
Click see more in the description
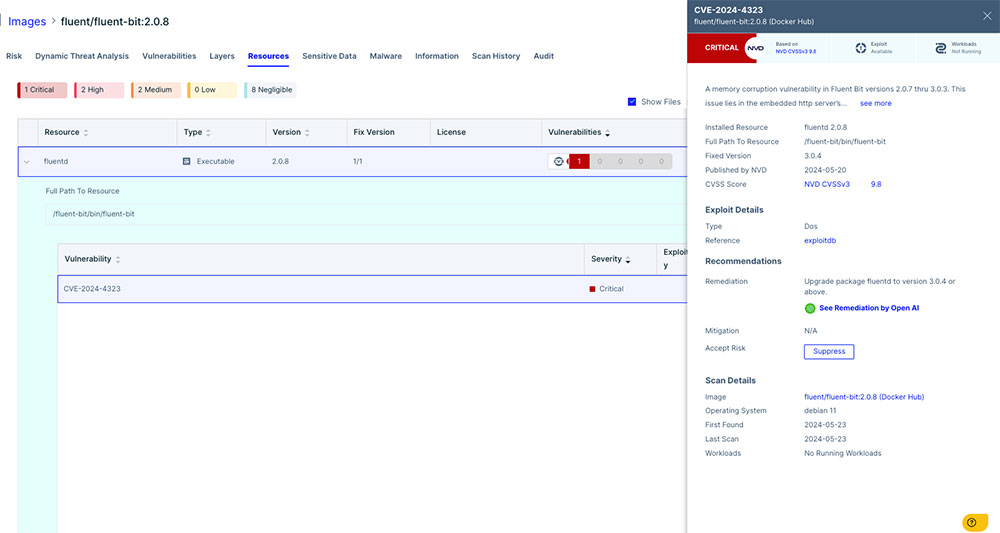(876, 103)
